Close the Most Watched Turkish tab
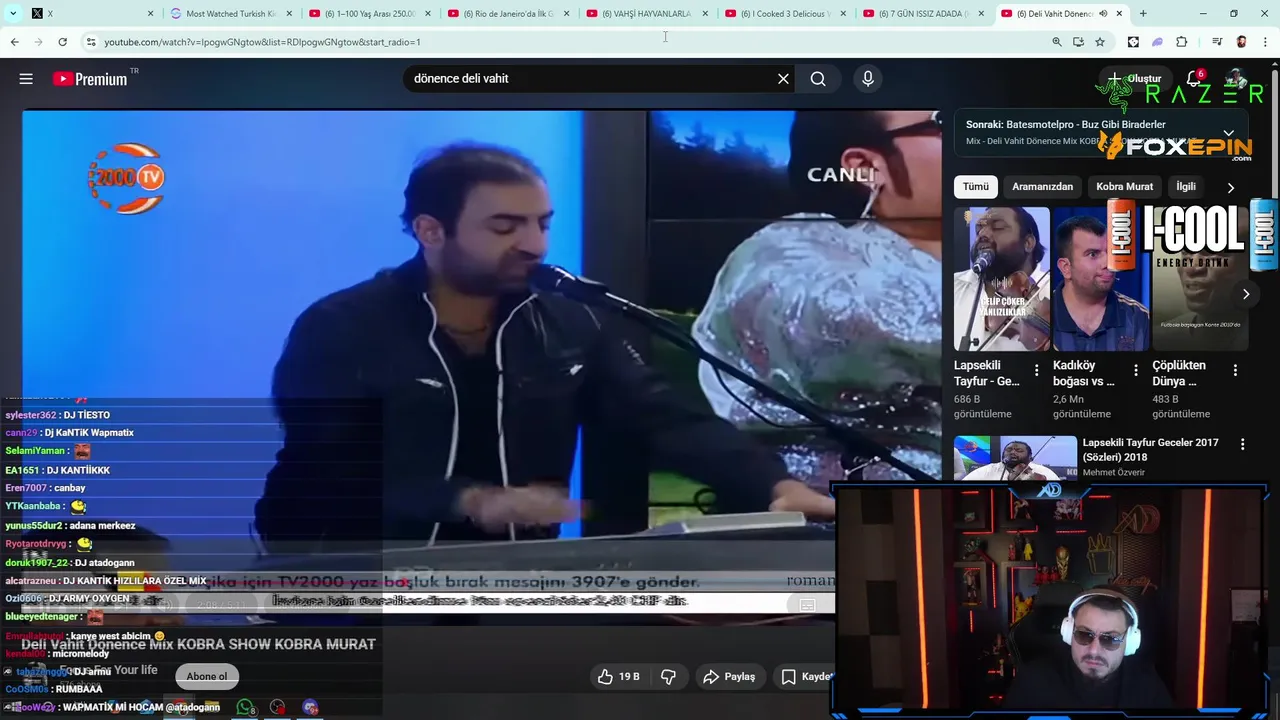The image size is (1280, 720). (290, 14)
